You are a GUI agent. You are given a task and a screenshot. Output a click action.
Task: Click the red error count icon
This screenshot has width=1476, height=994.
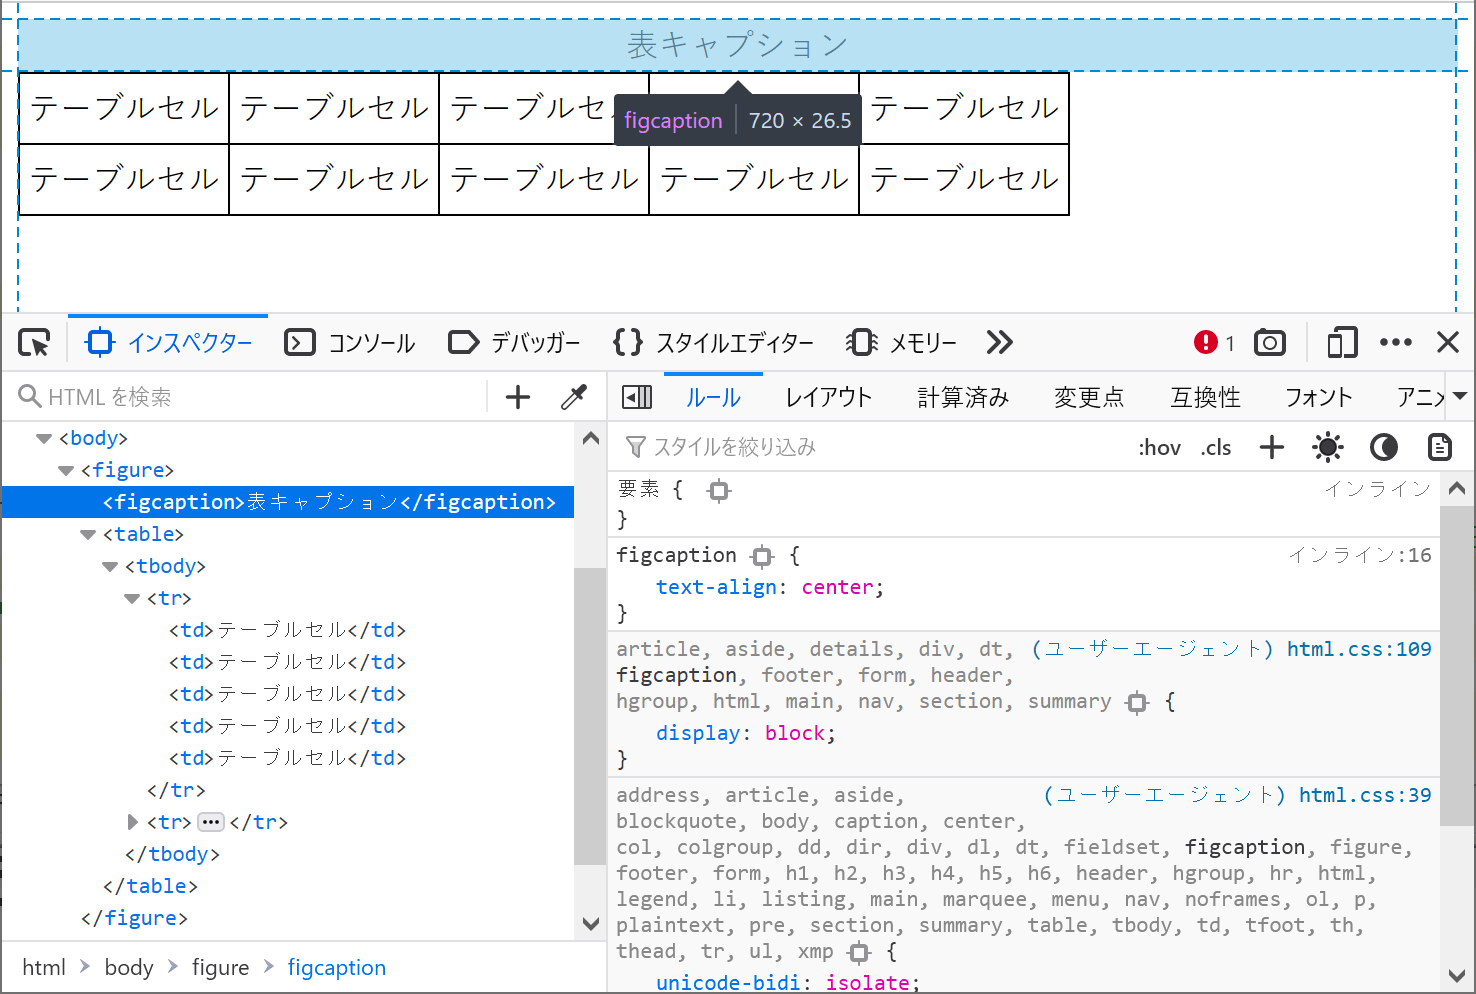[1206, 343]
